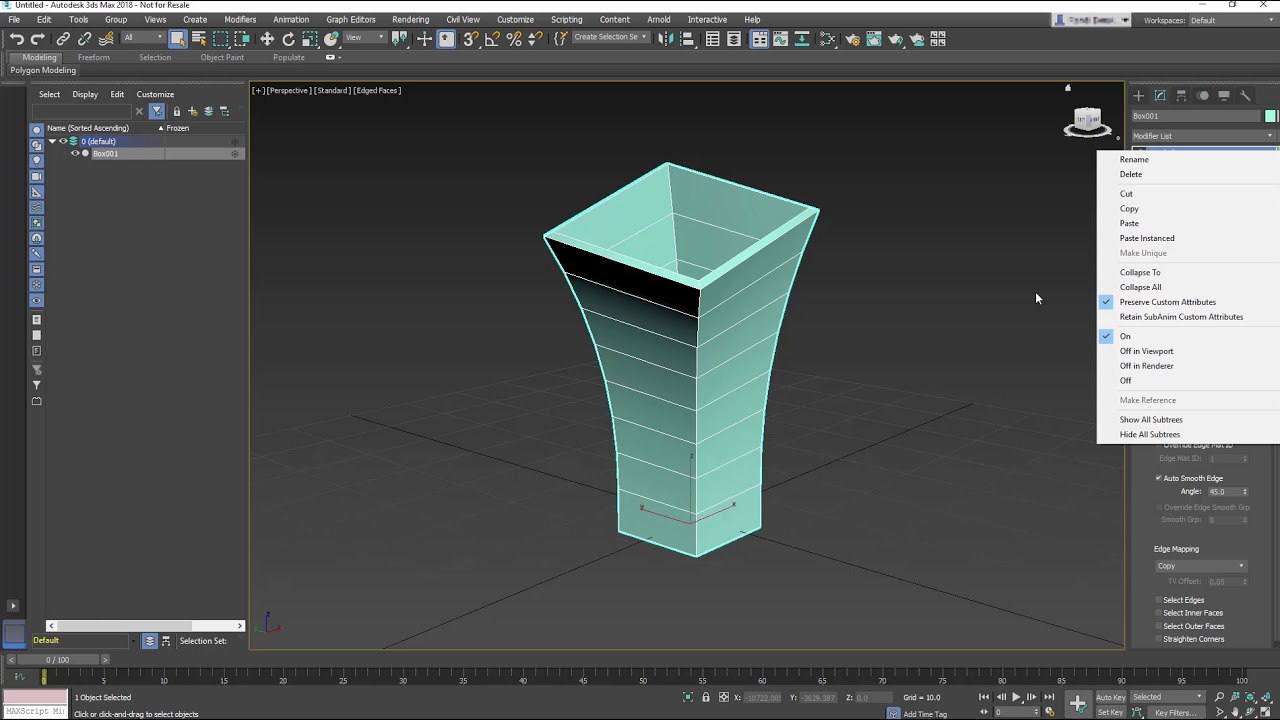Click the Render Setup teapot icon

click(852, 39)
